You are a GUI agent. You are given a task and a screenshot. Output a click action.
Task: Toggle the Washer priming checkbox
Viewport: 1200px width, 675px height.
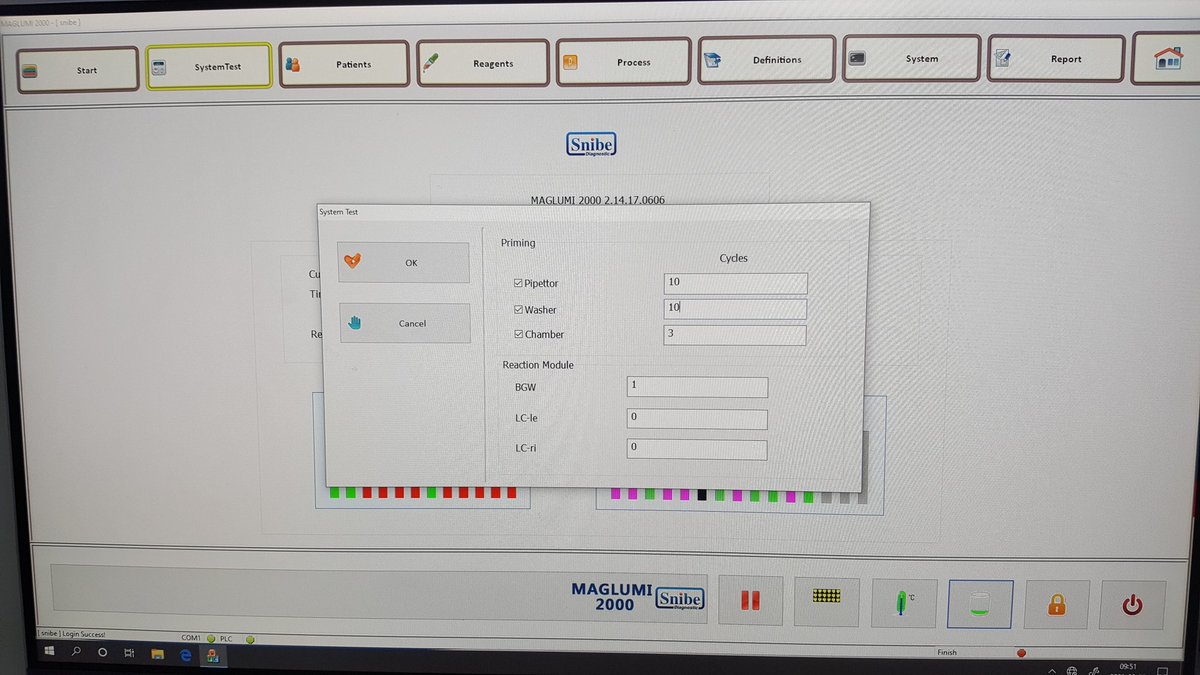coord(518,309)
